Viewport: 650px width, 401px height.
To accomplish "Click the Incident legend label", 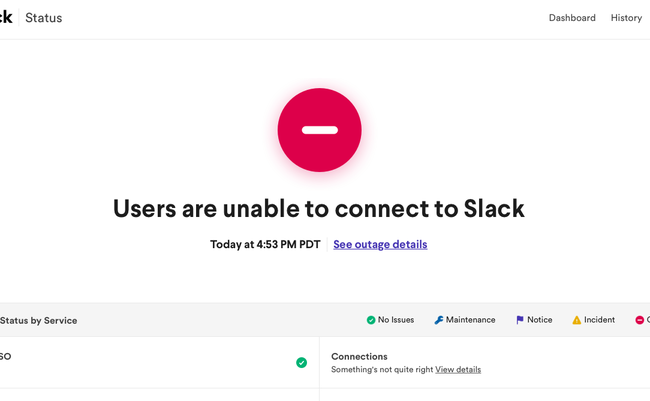I will pos(600,320).
